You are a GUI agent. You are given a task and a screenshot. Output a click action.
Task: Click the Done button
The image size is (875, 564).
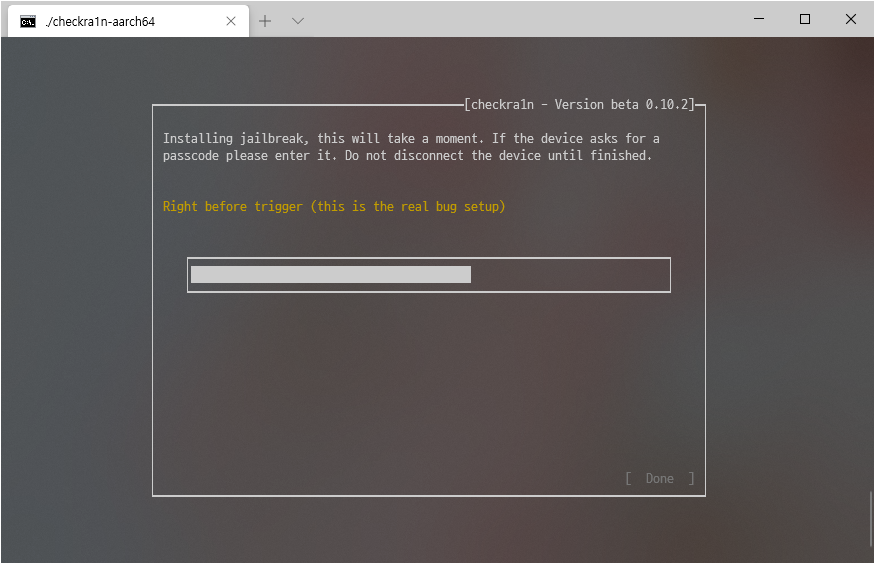pyautogui.click(x=660, y=479)
